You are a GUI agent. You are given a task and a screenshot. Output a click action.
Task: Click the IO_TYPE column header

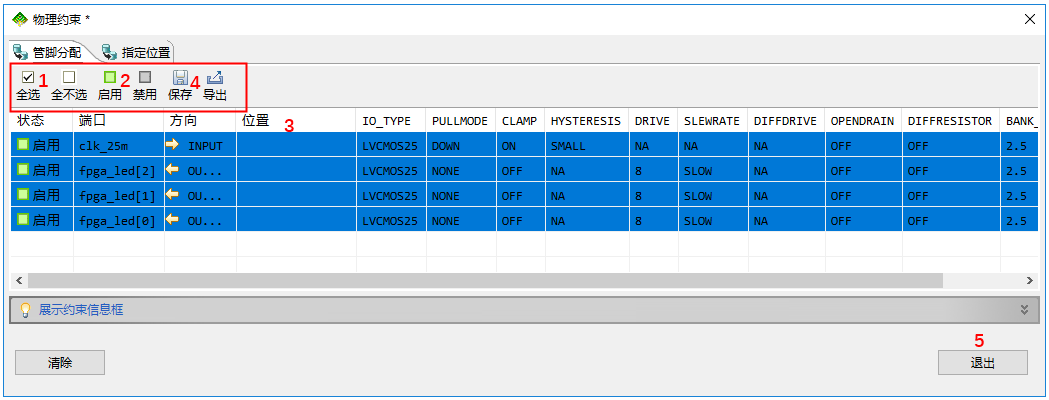pos(387,121)
